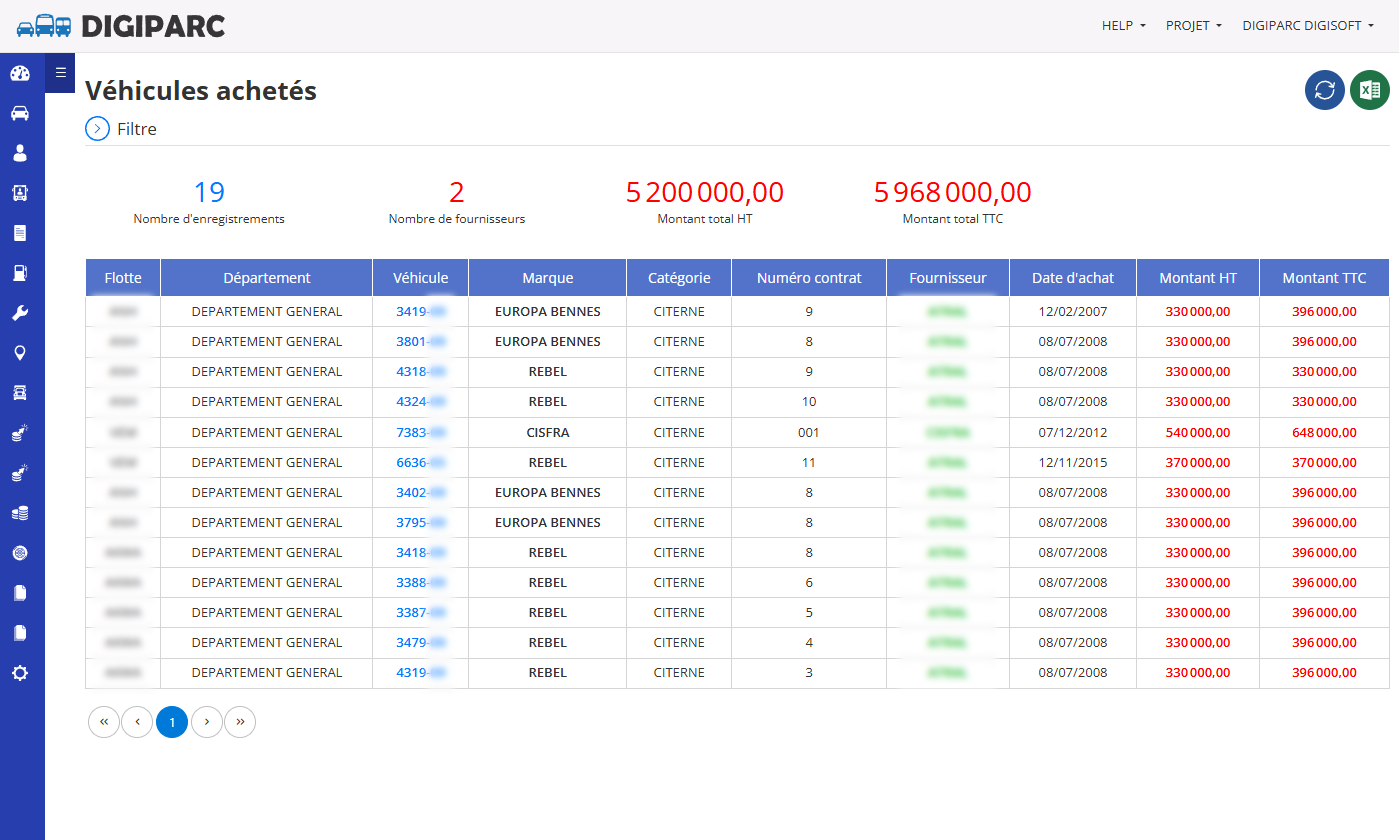1399x840 pixels.
Task: Open the DIGIPARC DIGISOFT user dropdown
Action: click(x=1308, y=26)
